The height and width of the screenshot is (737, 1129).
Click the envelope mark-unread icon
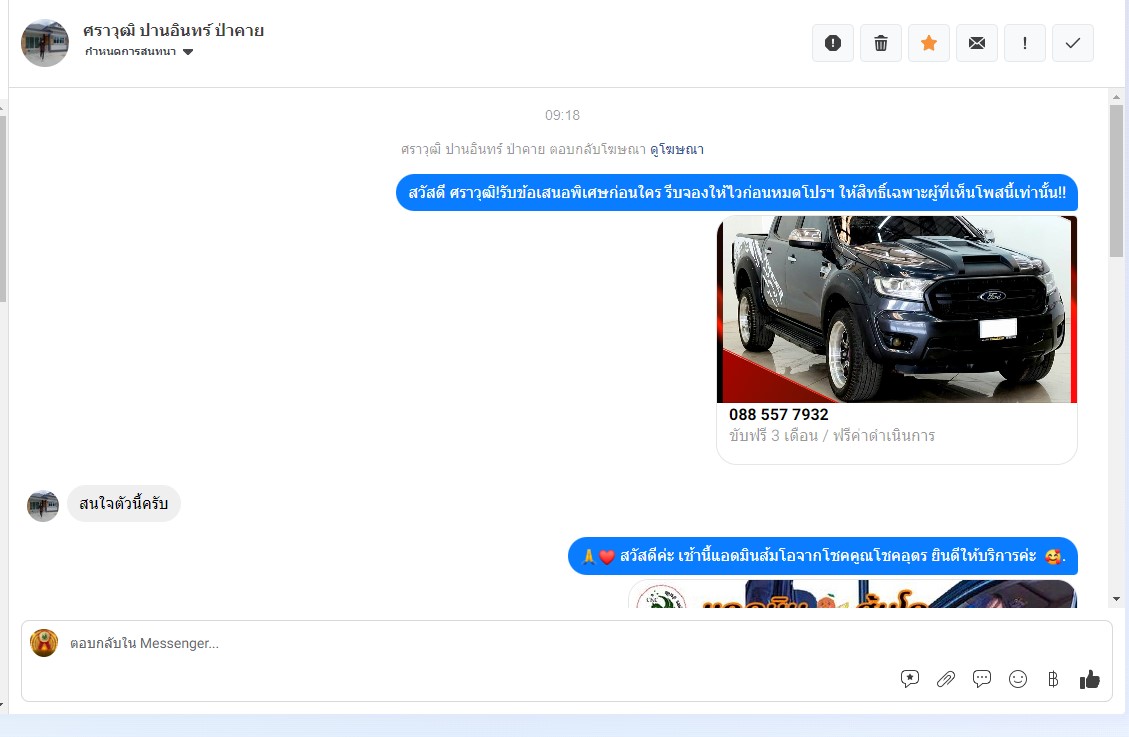pos(976,43)
